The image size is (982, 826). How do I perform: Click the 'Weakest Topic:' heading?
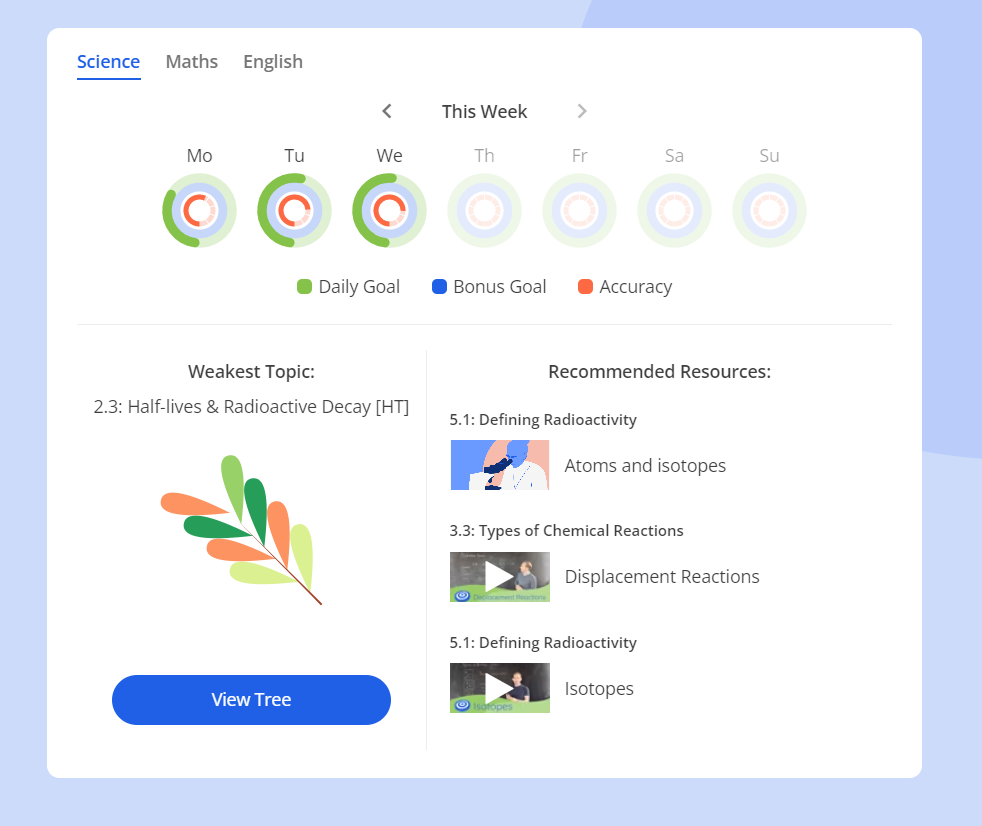point(251,372)
